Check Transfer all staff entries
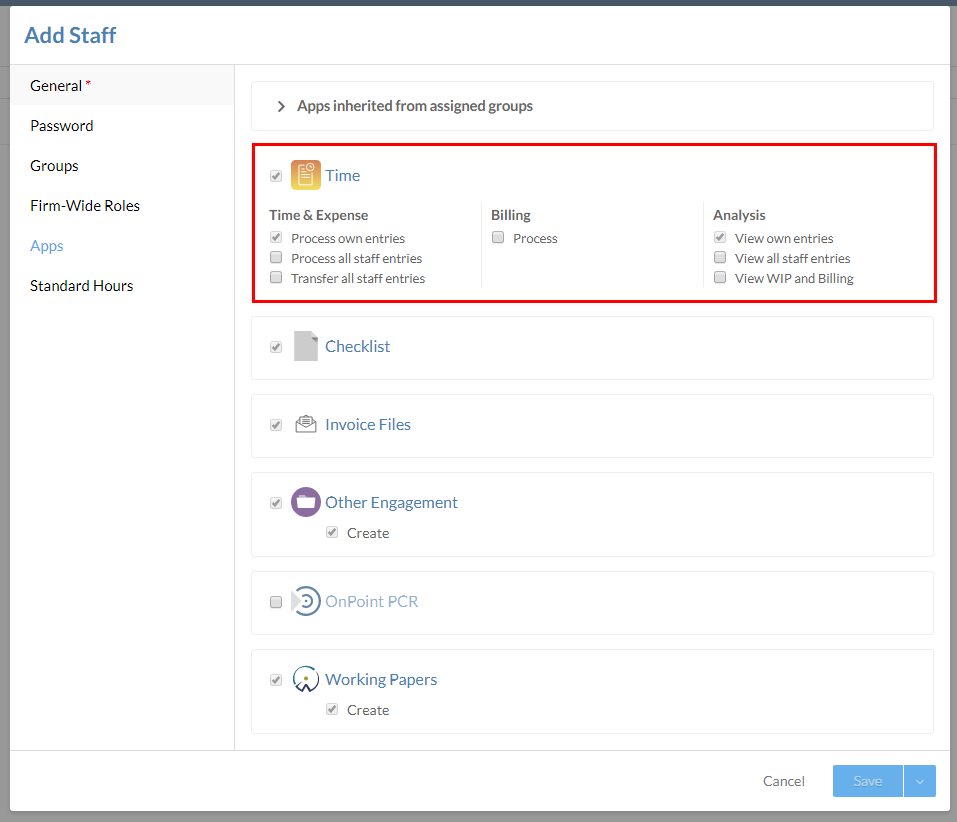Image resolution: width=957 pixels, height=822 pixels. [x=276, y=278]
